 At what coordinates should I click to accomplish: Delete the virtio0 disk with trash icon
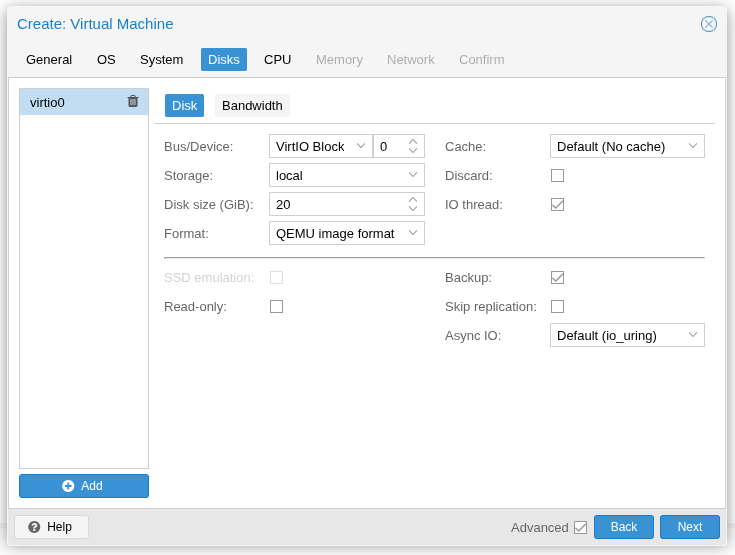point(133,101)
